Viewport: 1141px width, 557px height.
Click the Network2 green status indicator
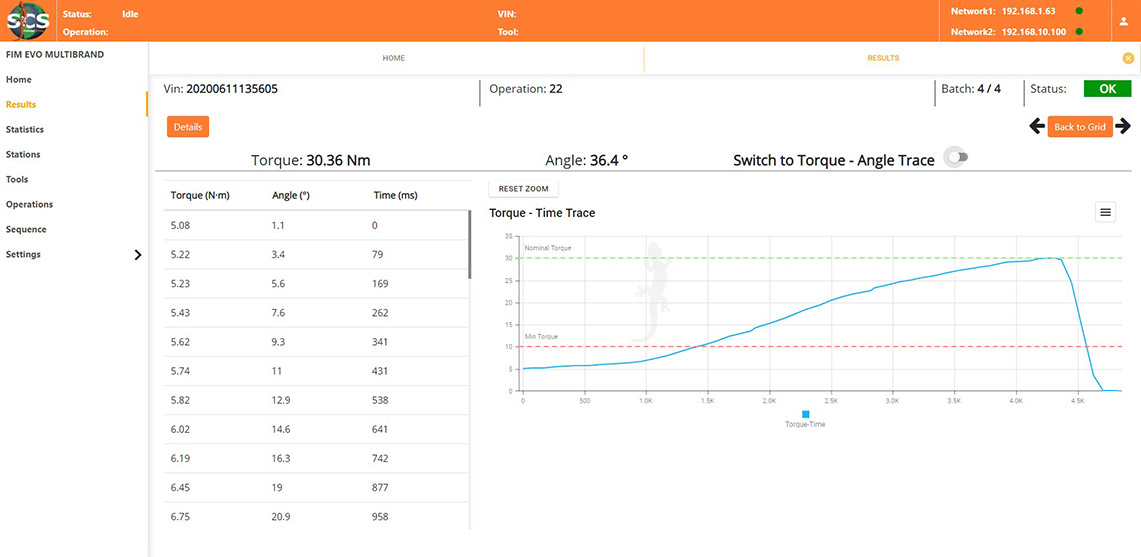pos(1078,31)
